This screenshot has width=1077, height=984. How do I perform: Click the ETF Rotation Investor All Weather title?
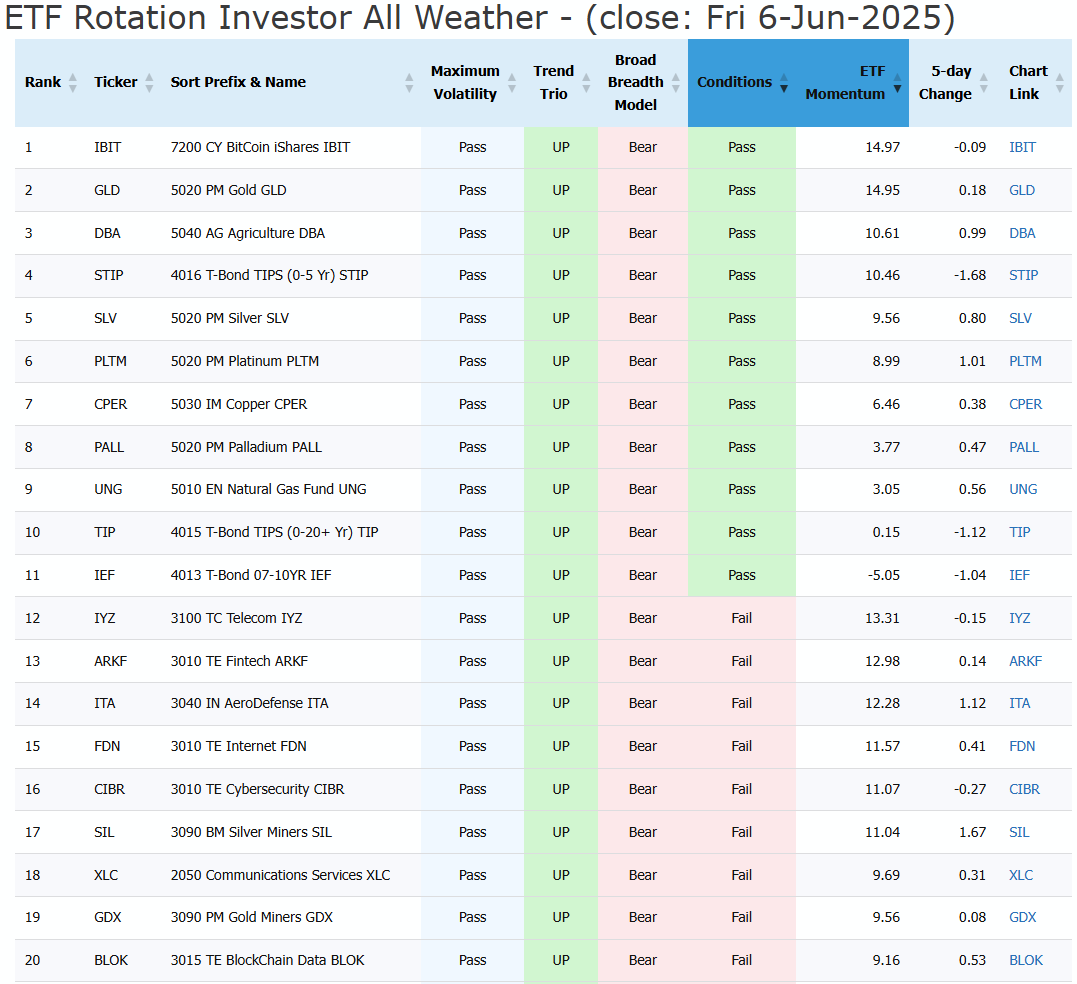[x=480, y=17]
